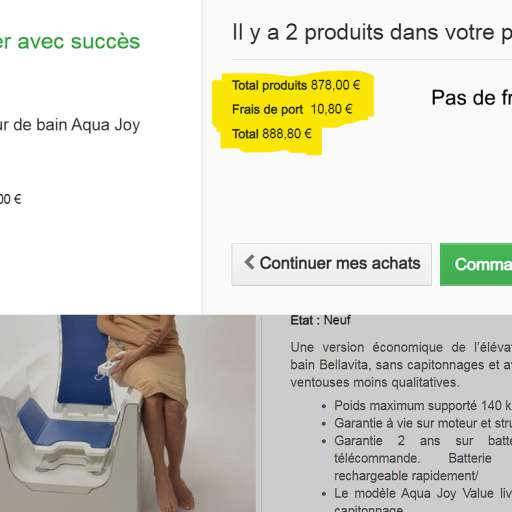Click the 'Il y a 2 produits' heading
Screen dimensions: 512x512
click(372, 33)
